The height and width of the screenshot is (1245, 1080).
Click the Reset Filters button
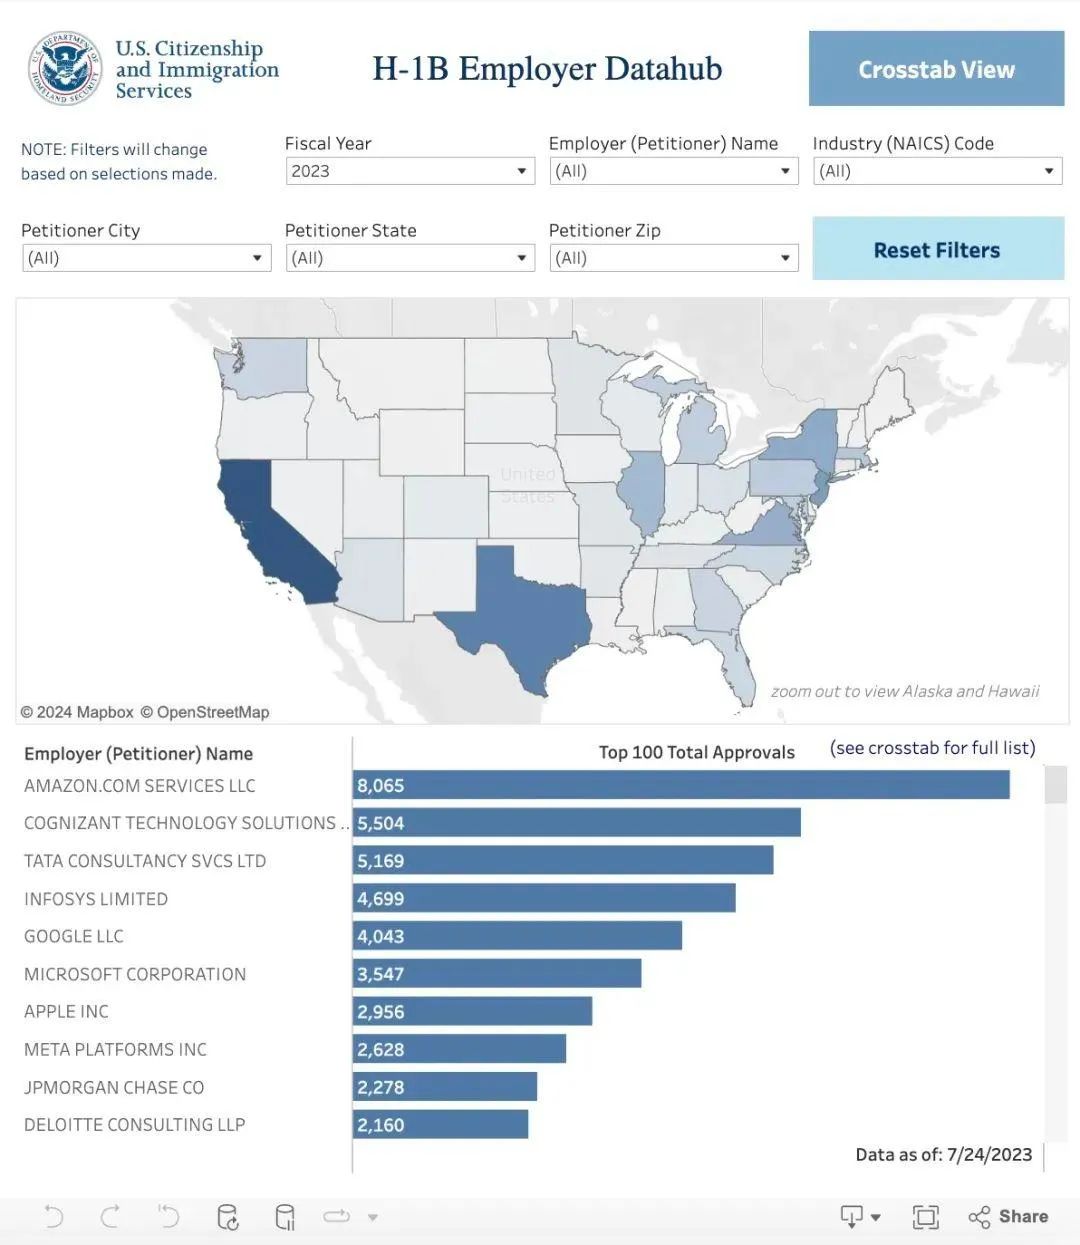point(937,249)
